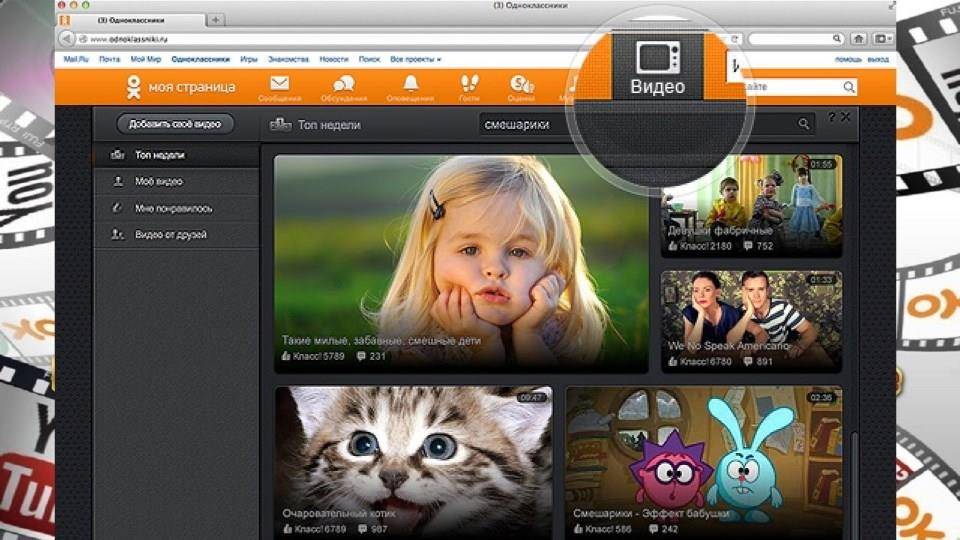Open Сообщения envelope icon
Image resolution: width=960 pixels, height=540 pixels.
[279, 85]
